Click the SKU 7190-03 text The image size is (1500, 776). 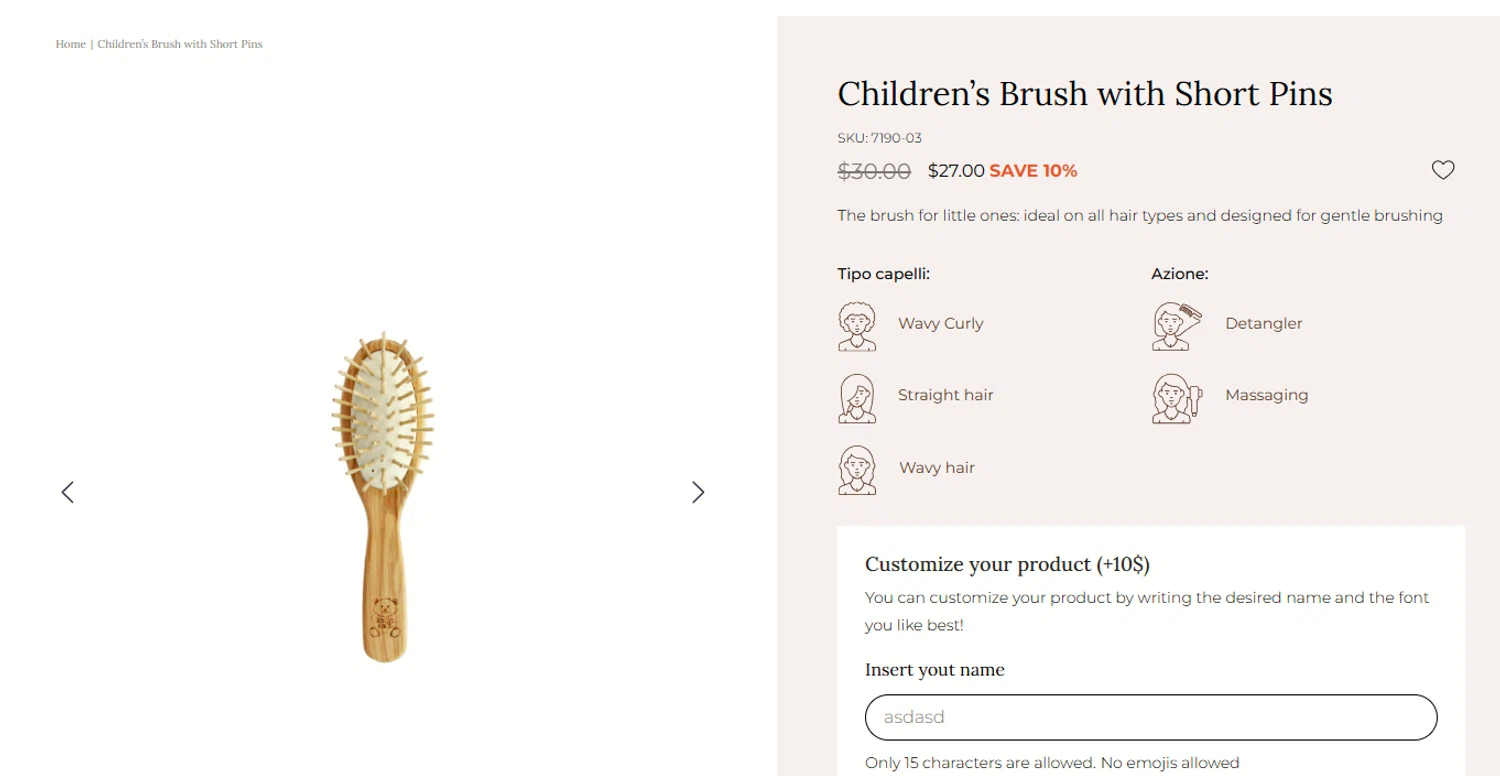point(879,138)
